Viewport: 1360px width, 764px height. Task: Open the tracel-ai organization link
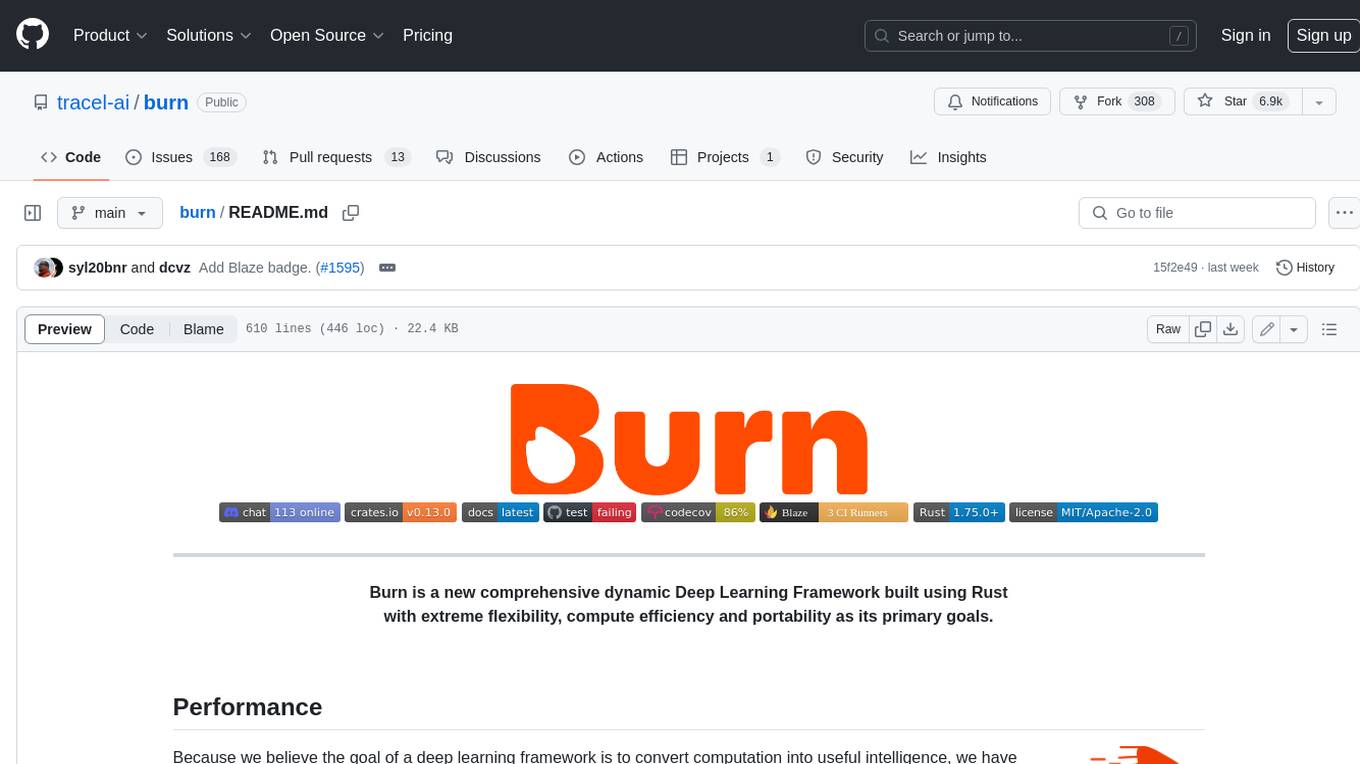point(93,102)
